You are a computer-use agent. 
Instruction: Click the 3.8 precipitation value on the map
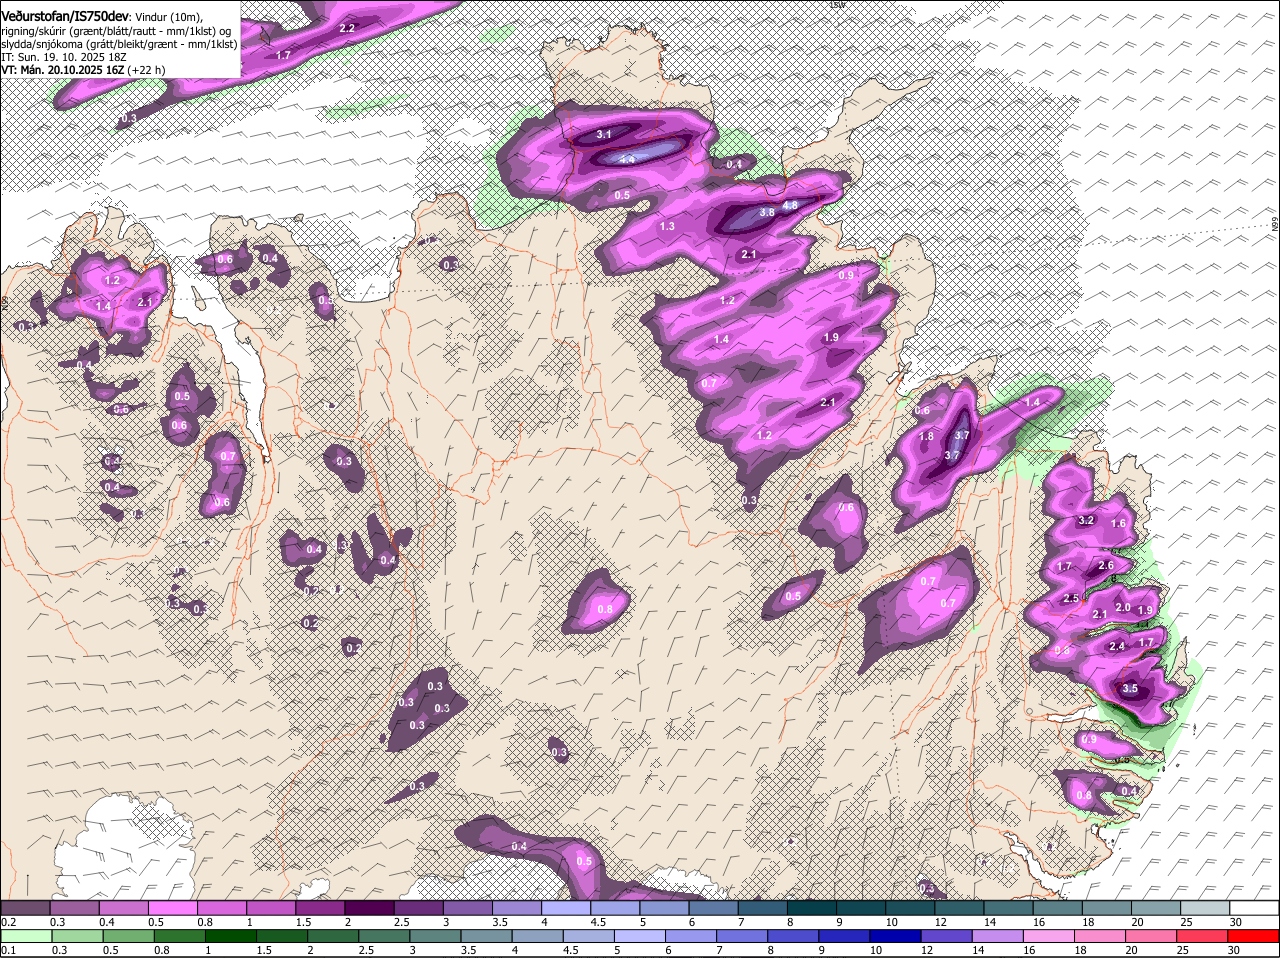click(x=767, y=212)
